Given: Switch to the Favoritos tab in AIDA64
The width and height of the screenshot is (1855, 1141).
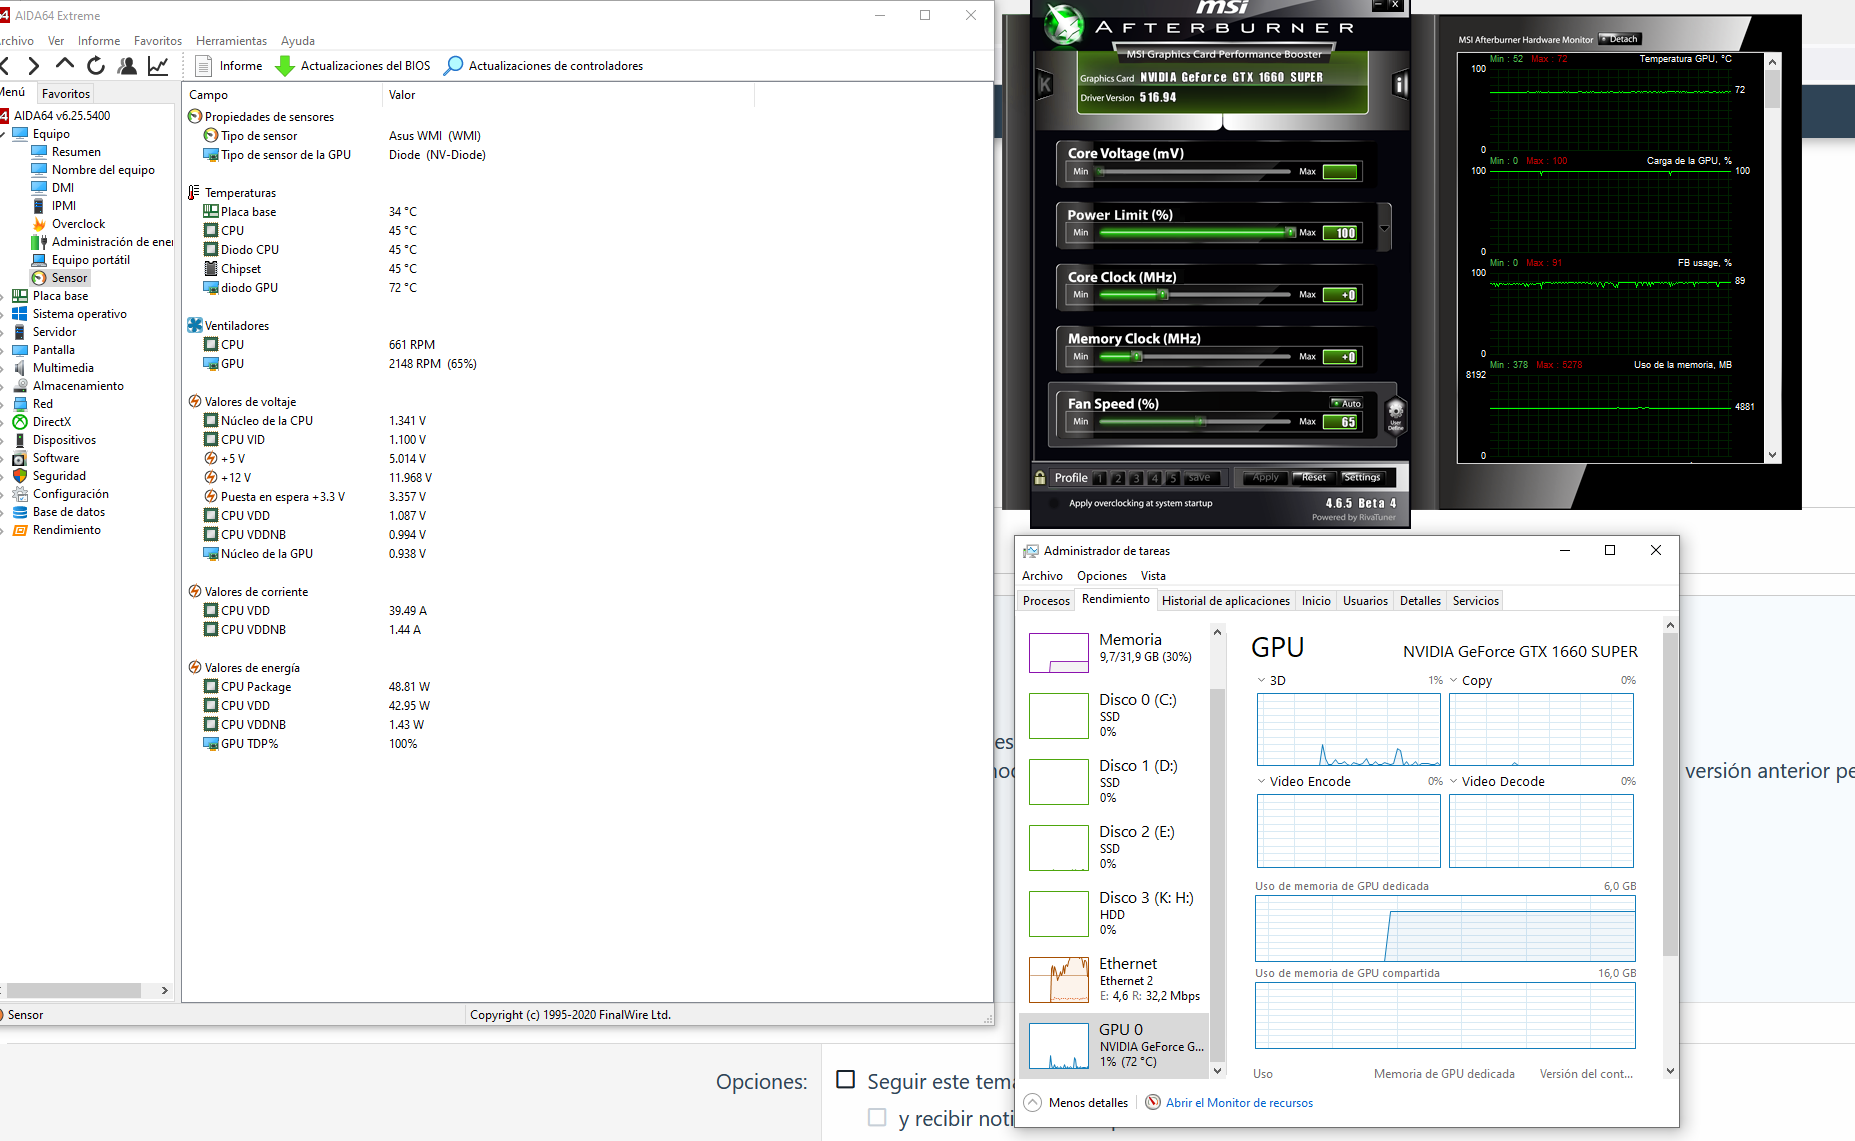Looking at the screenshot, I should tap(66, 93).
